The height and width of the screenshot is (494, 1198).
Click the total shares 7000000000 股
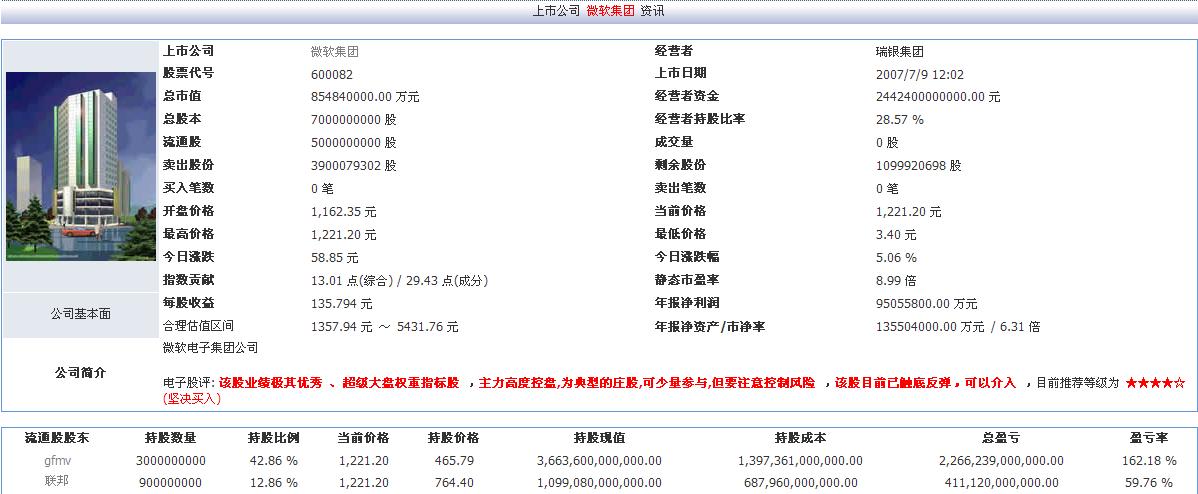[354, 120]
